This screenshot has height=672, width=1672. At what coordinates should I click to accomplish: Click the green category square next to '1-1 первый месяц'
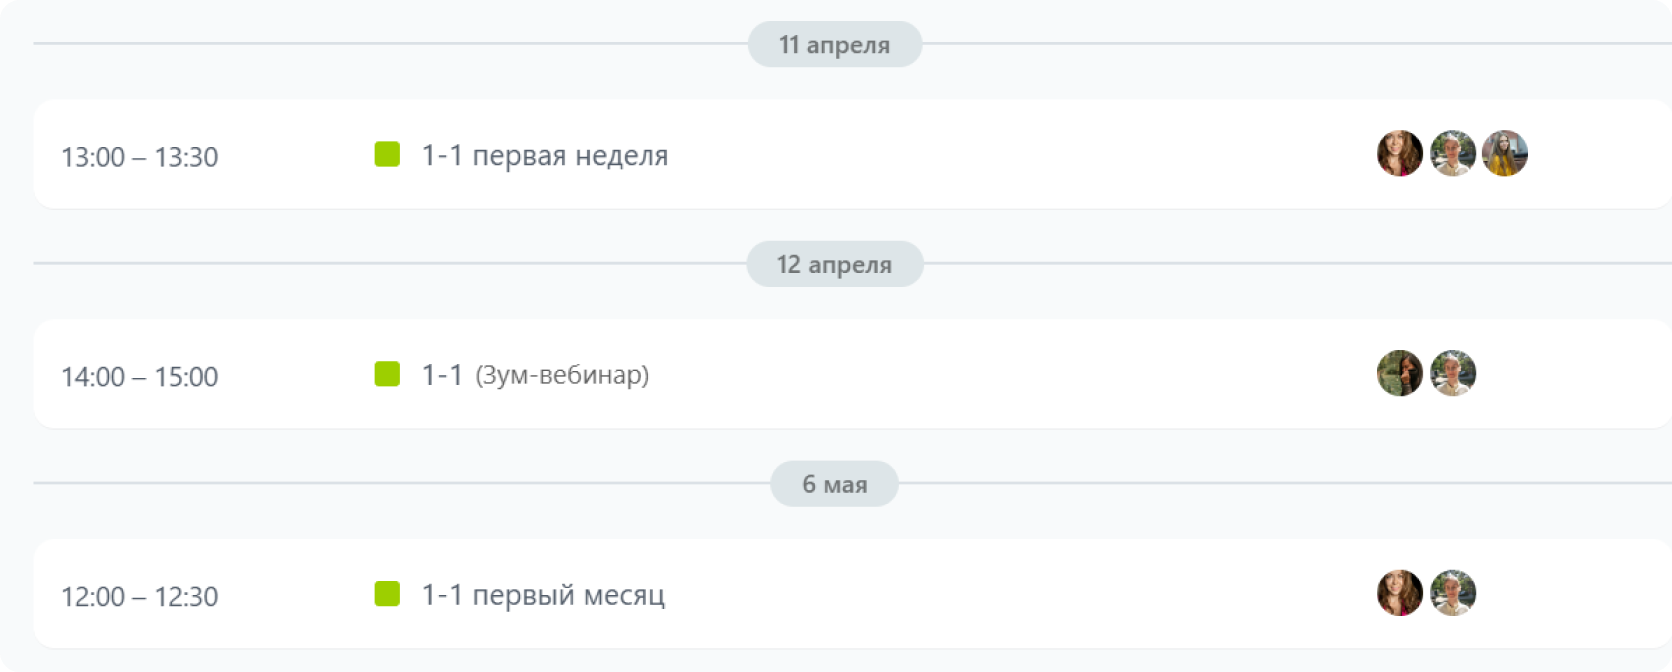point(385,592)
